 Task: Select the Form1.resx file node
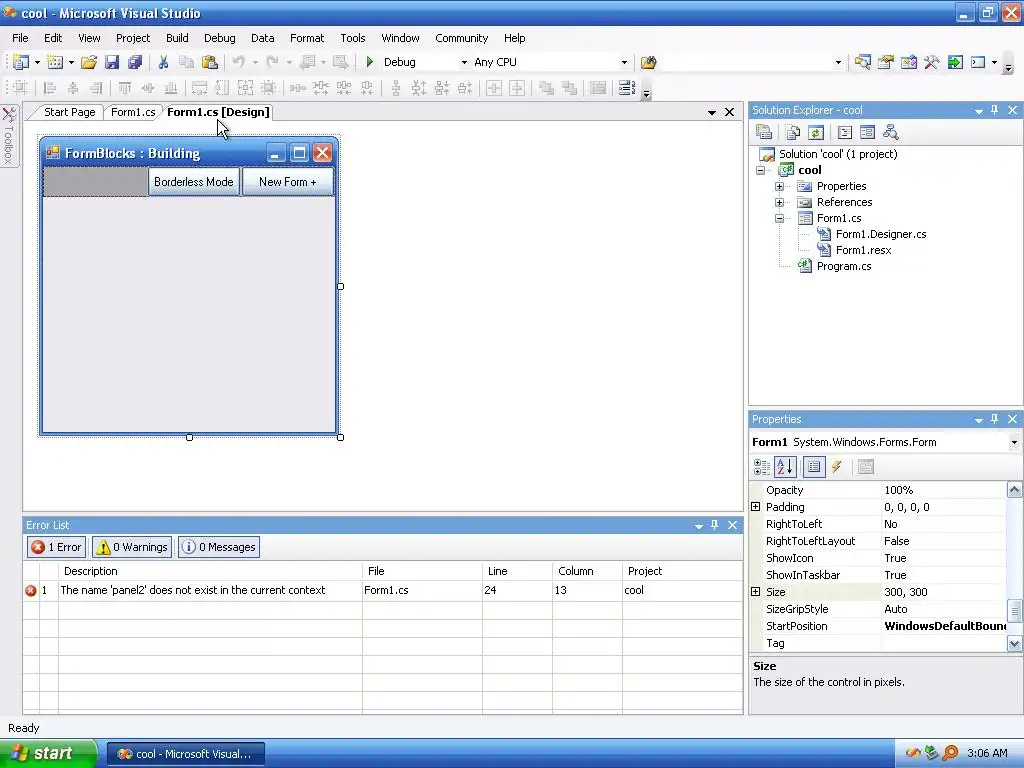coord(863,250)
